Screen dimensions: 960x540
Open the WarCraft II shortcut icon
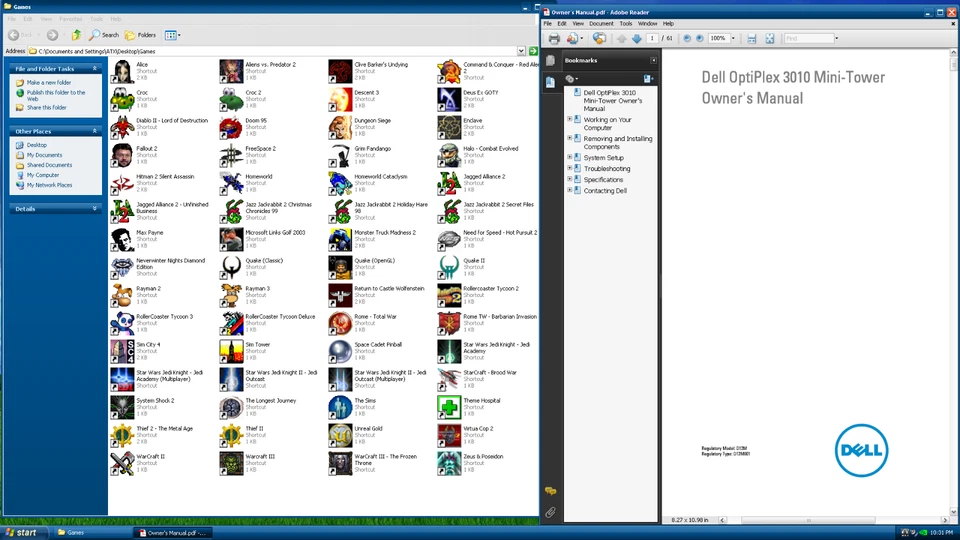(122, 463)
